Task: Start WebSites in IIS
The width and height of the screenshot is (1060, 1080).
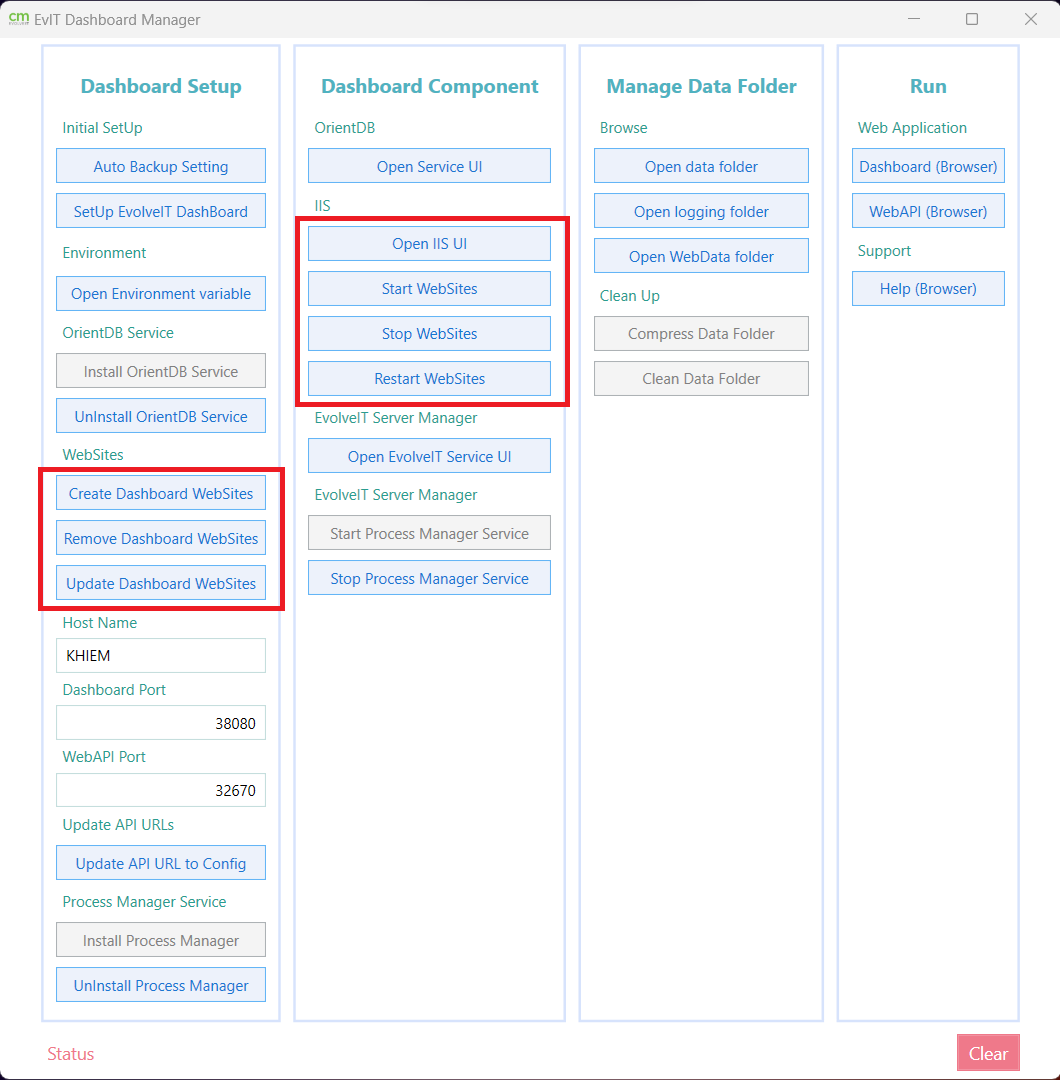Action: (x=429, y=288)
